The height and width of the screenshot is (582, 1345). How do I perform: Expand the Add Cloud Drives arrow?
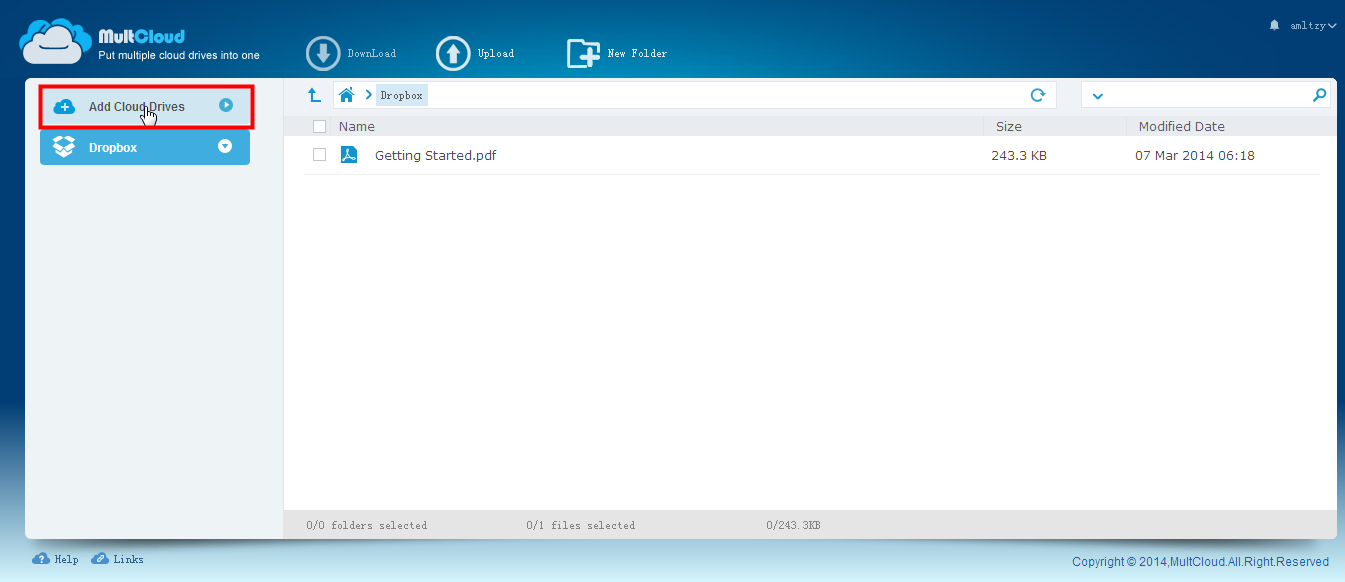point(226,104)
